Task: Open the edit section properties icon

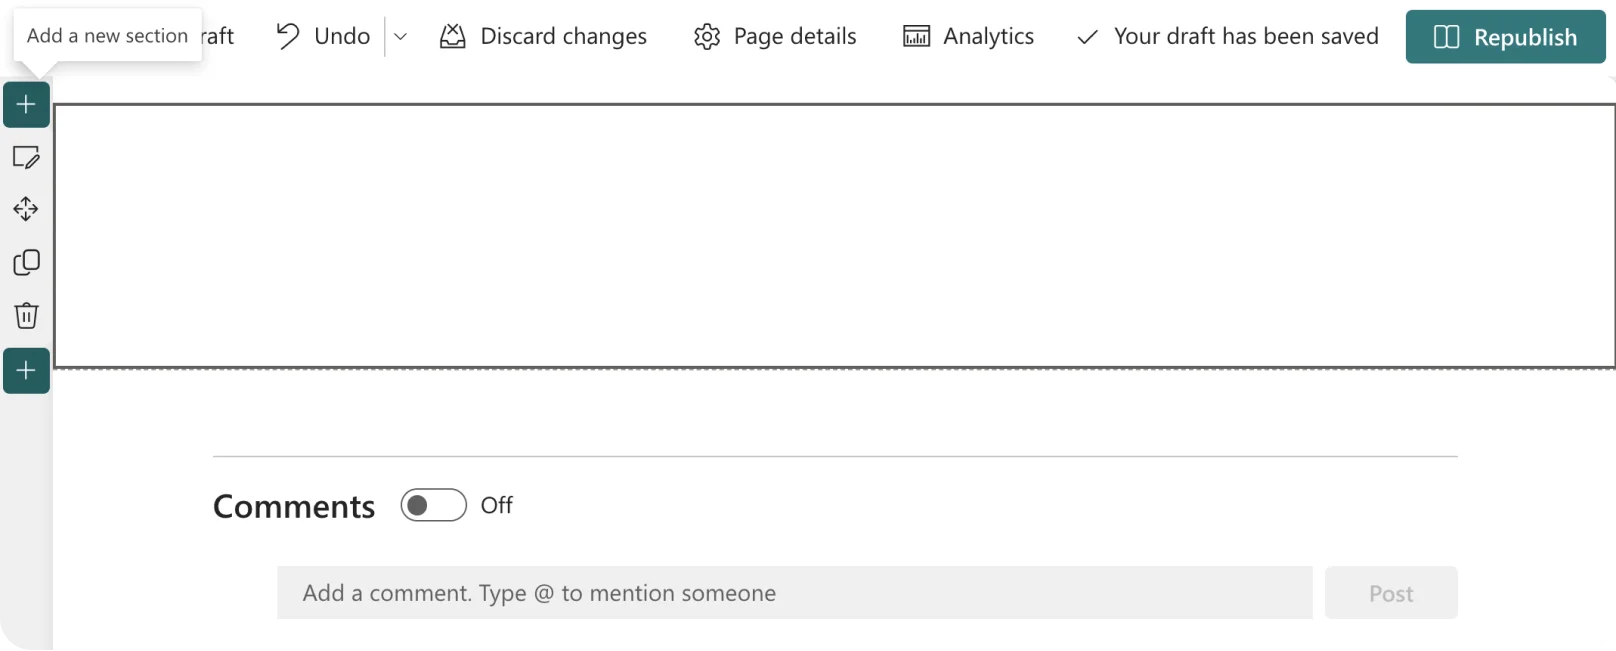Action: click(x=26, y=157)
